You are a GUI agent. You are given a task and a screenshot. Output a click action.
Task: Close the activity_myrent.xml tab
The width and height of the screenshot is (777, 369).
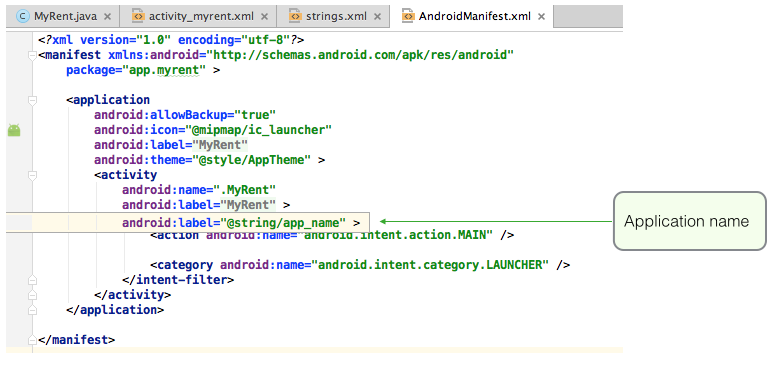pyautogui.click(x=264, y=17)
